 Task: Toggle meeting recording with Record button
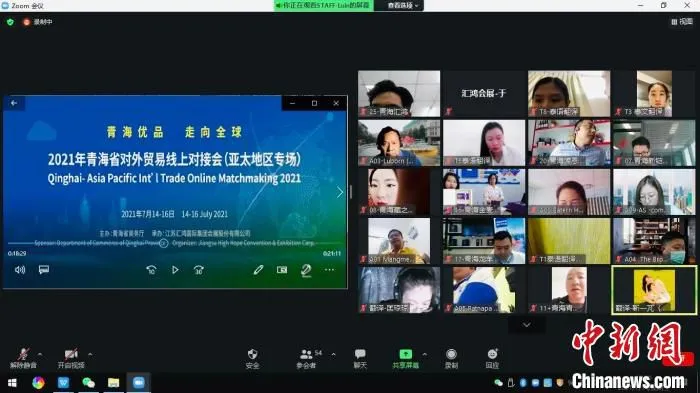tap(451, 358)
